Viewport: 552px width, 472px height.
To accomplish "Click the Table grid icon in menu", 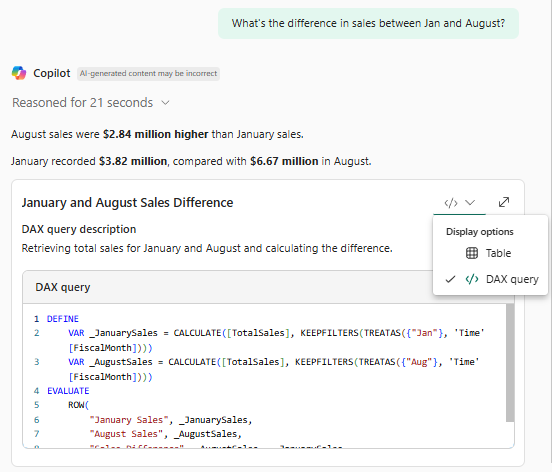I will pos(472,253).
